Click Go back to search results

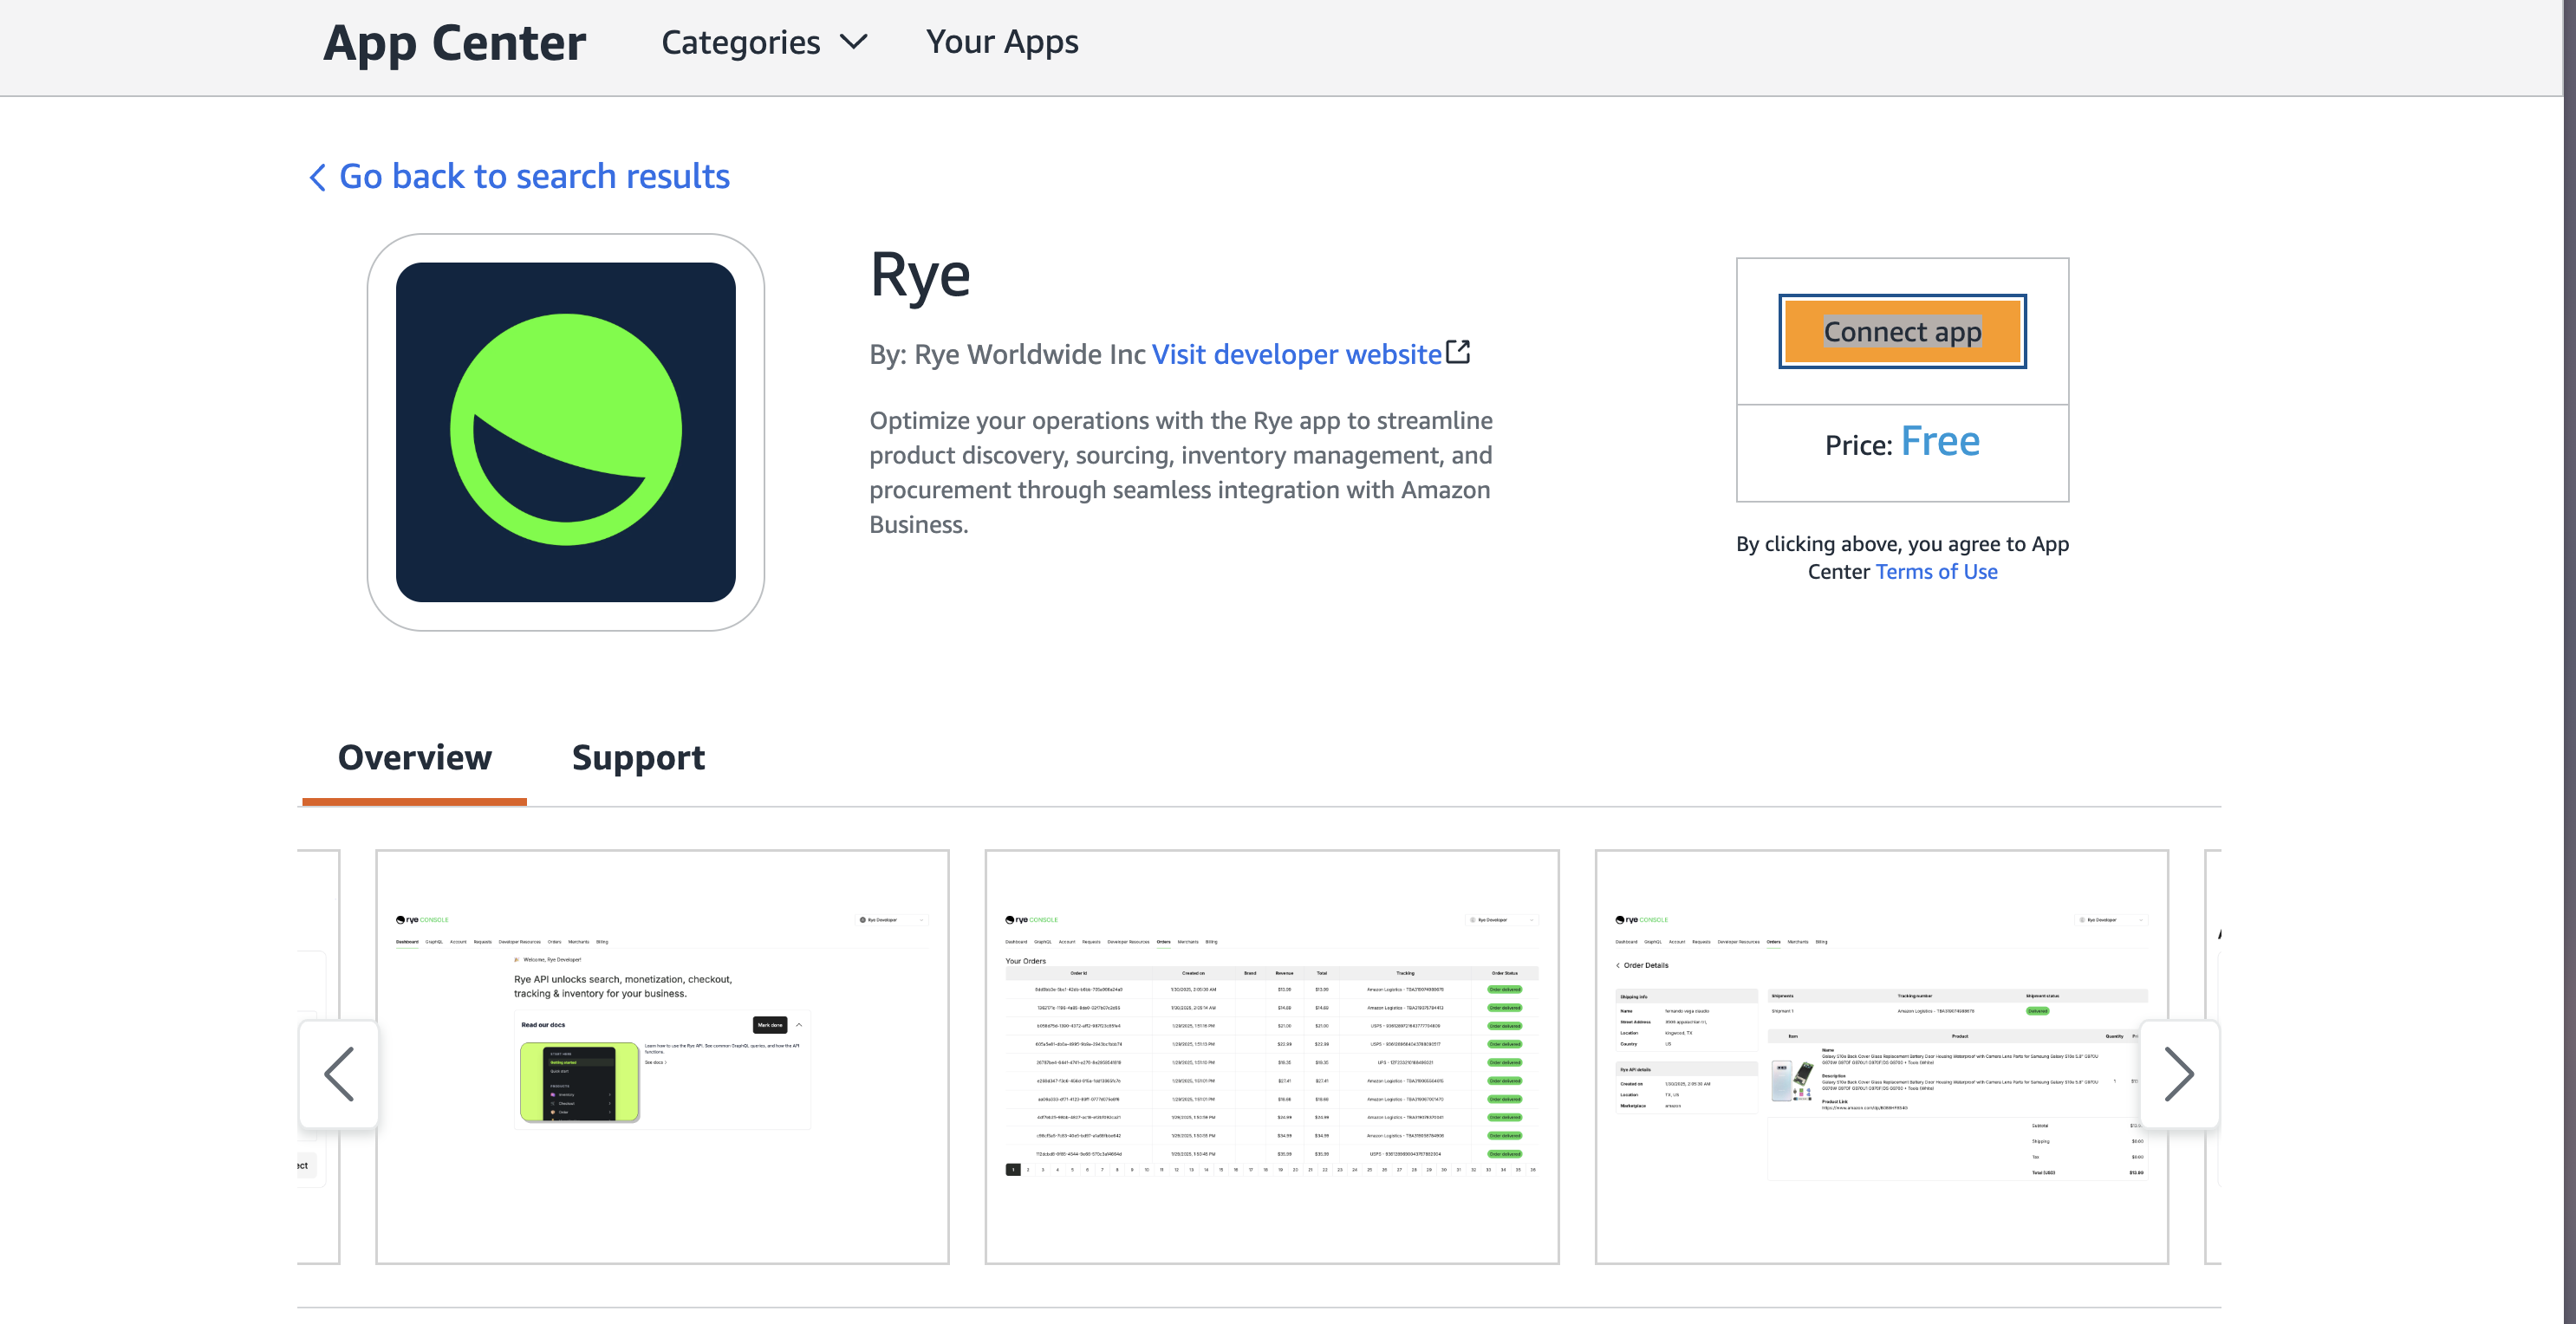point(533,176)
